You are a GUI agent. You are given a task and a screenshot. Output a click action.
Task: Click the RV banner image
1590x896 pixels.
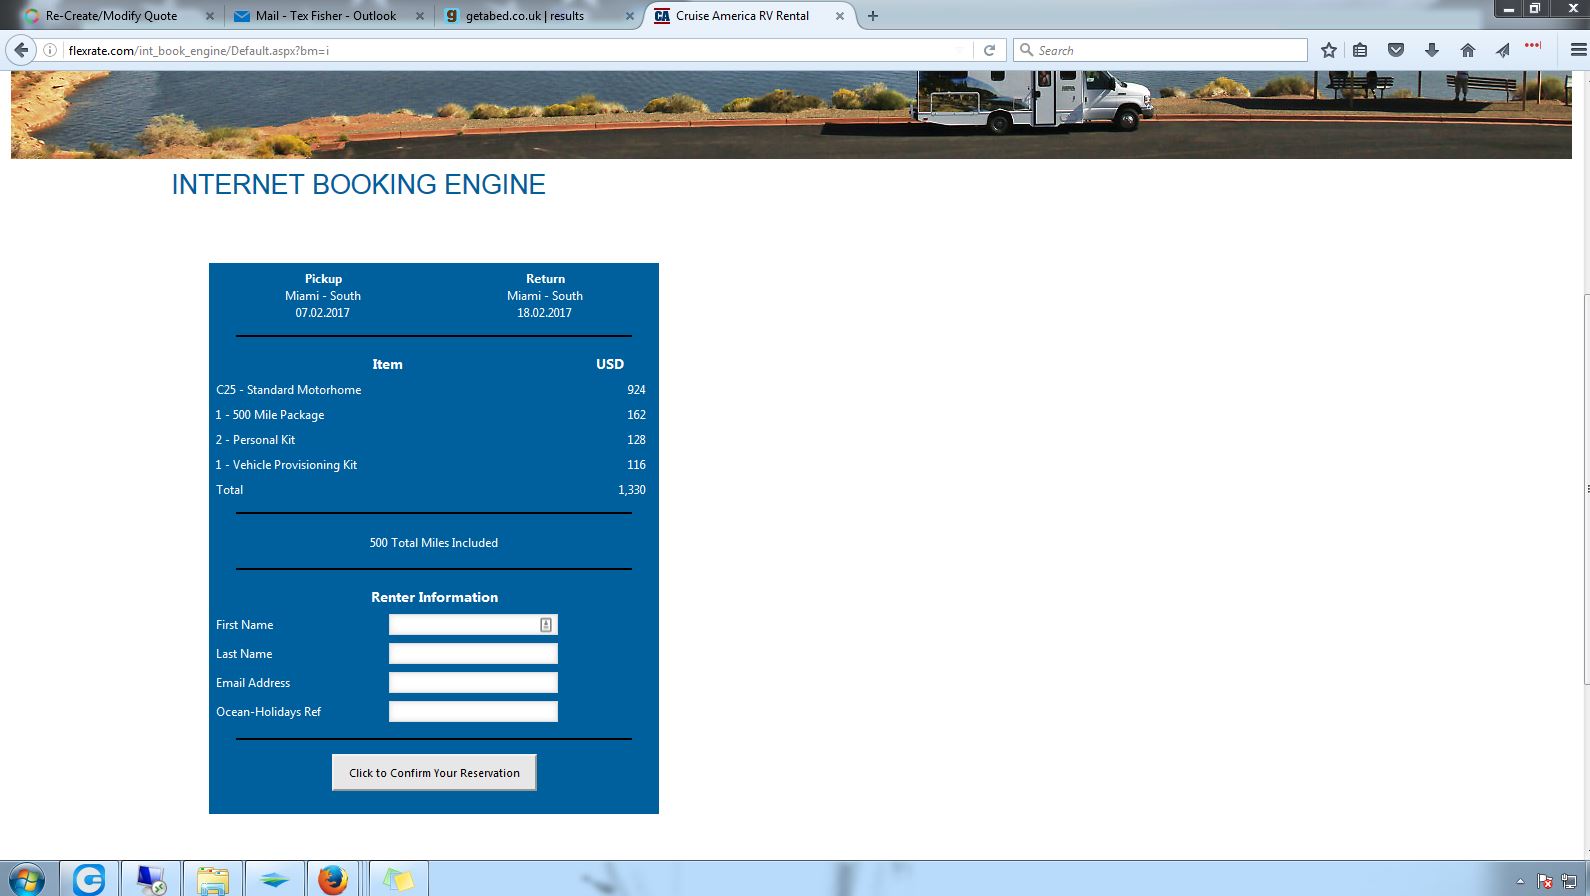(791, 115)
